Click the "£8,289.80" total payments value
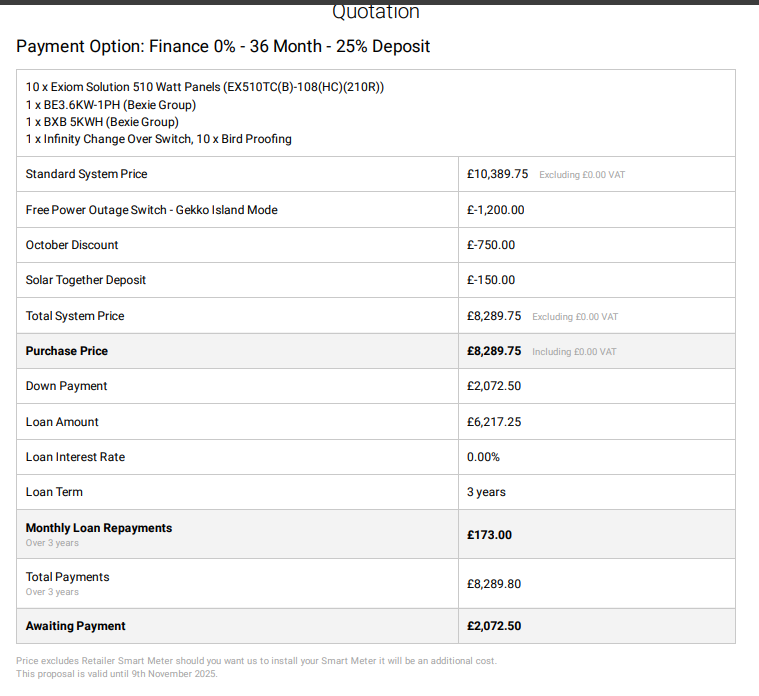The image size is (759, 696). tap(494, 584)
